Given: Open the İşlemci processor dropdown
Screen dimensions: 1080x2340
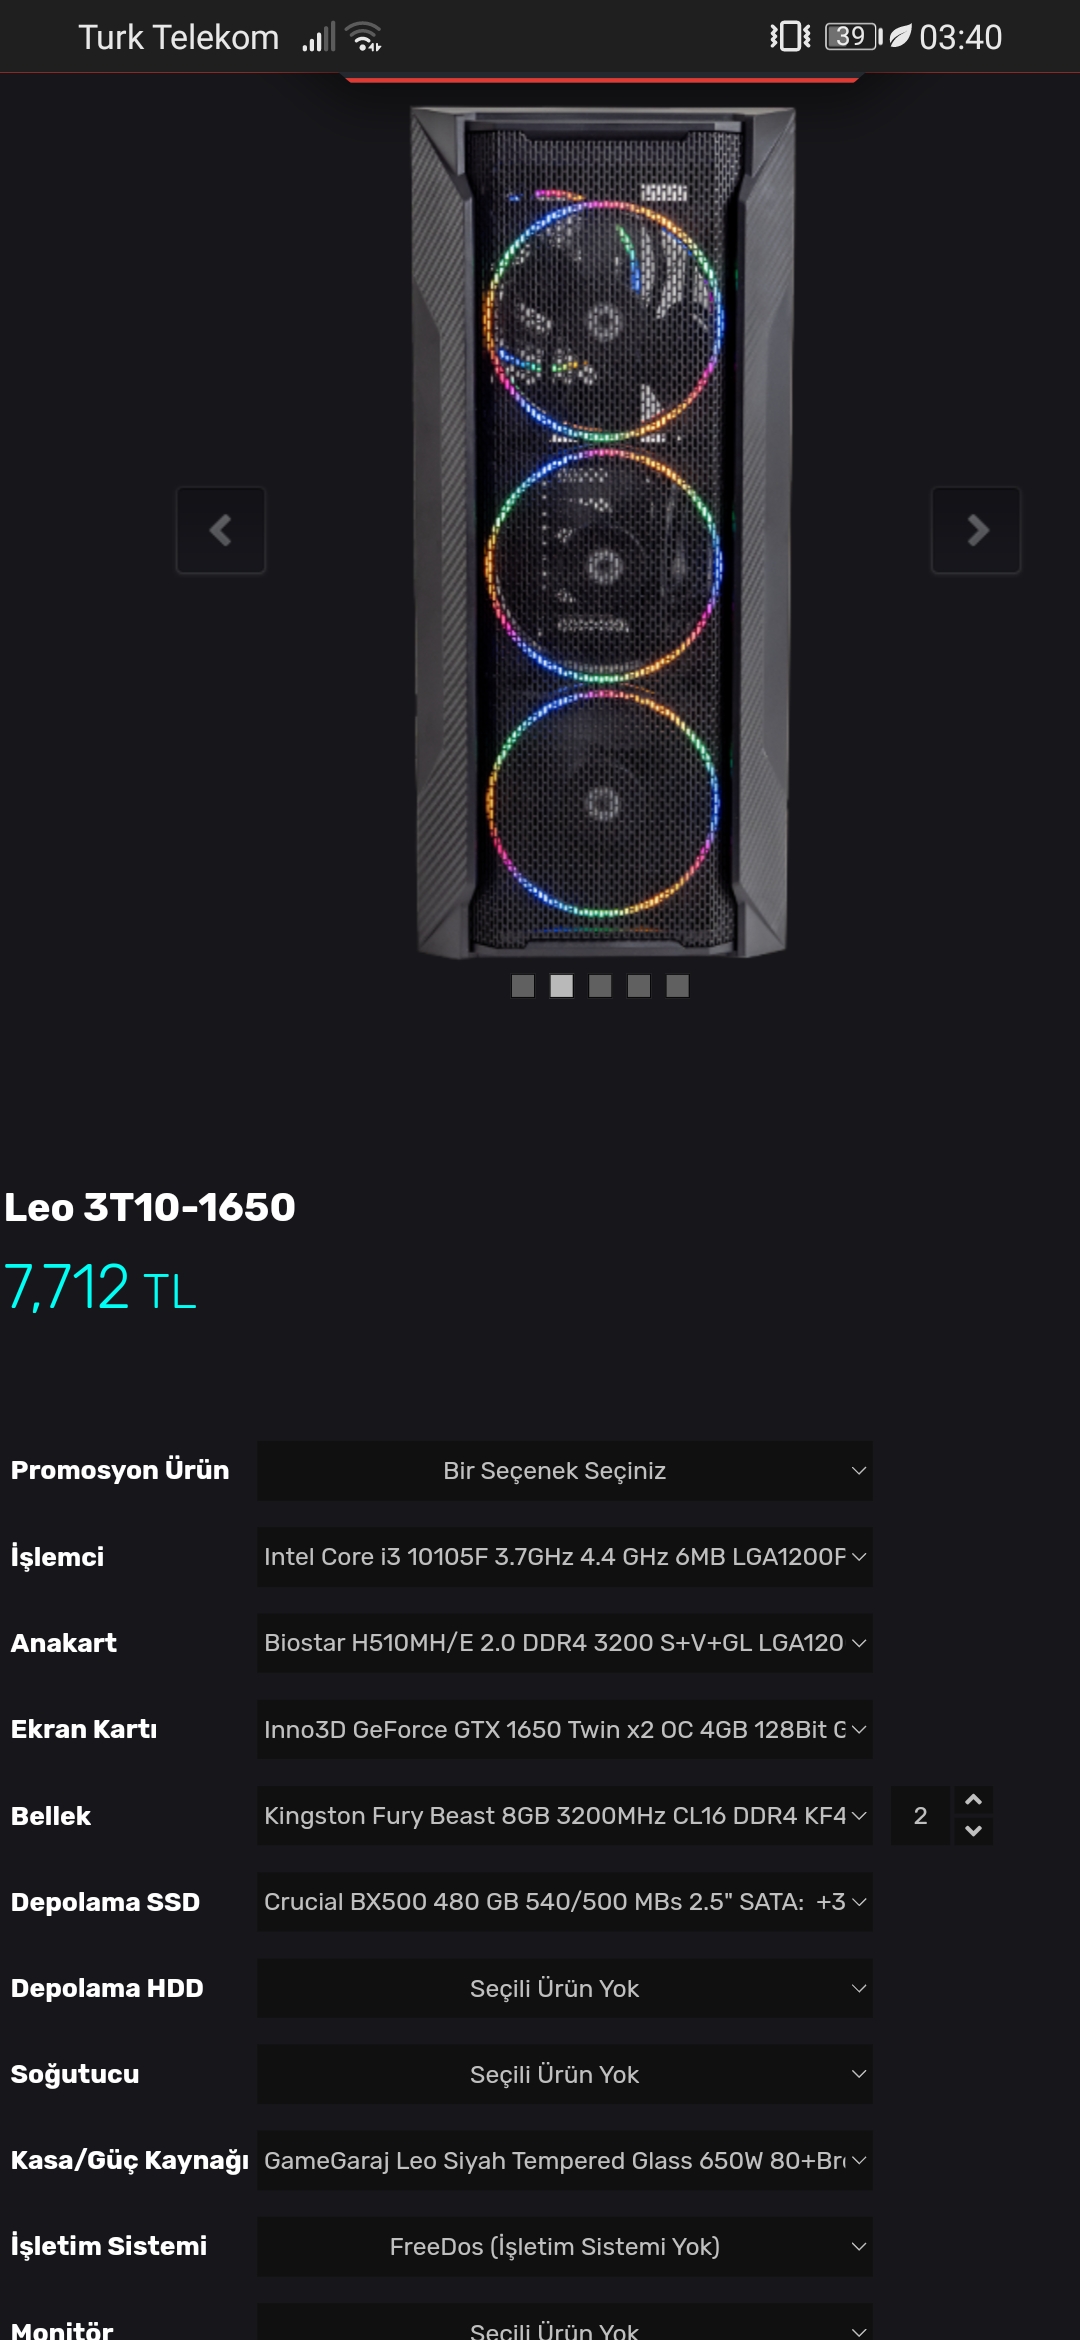Looking at the screenshot, I should (x=565, y=1557).
